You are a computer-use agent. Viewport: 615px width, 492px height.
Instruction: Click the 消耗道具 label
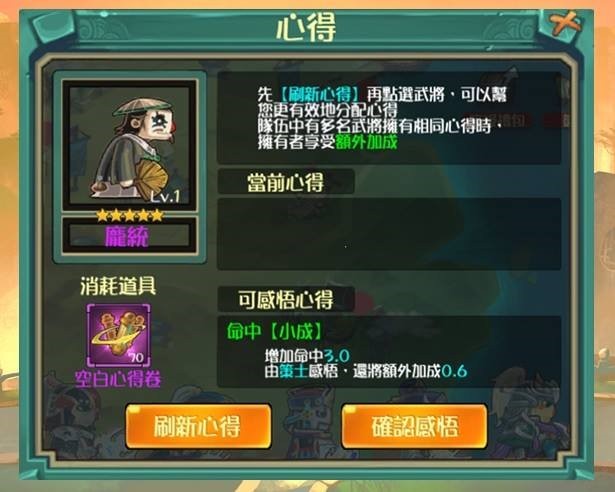[118, 286]
